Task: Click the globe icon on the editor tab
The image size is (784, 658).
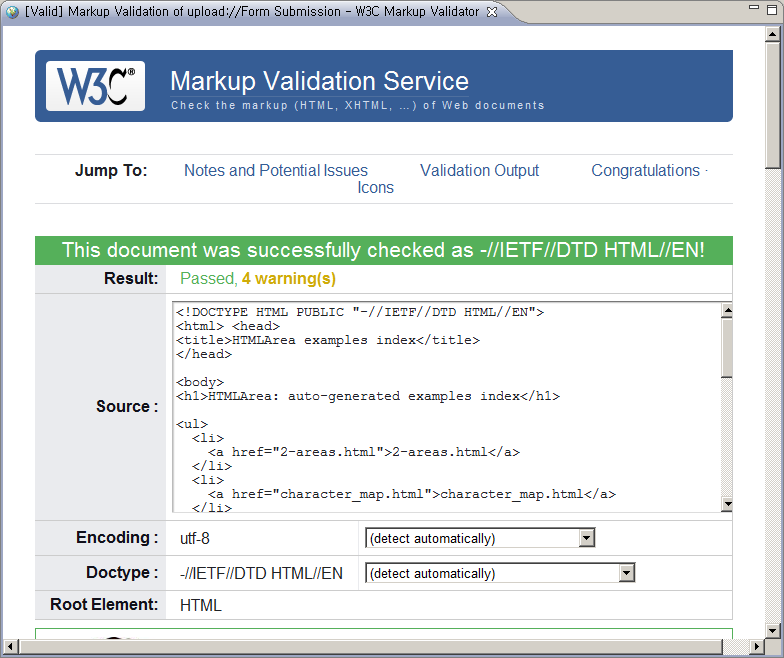Action: [12, 12]
